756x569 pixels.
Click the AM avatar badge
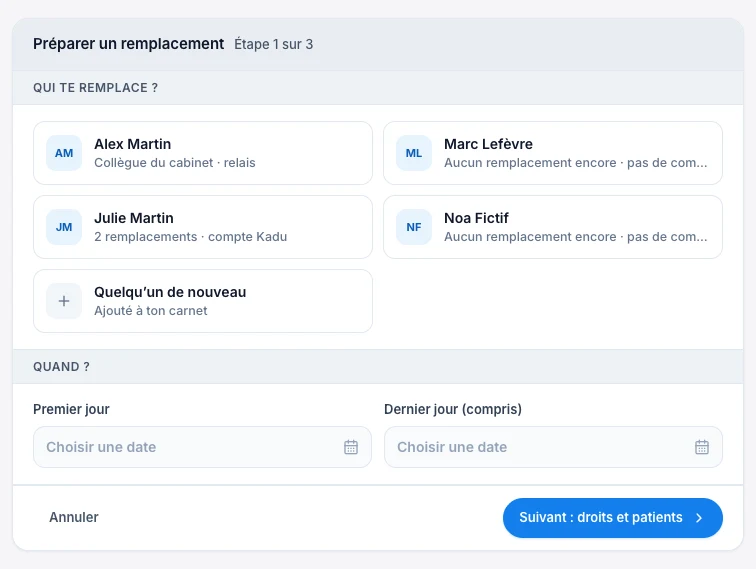point(64,153)
